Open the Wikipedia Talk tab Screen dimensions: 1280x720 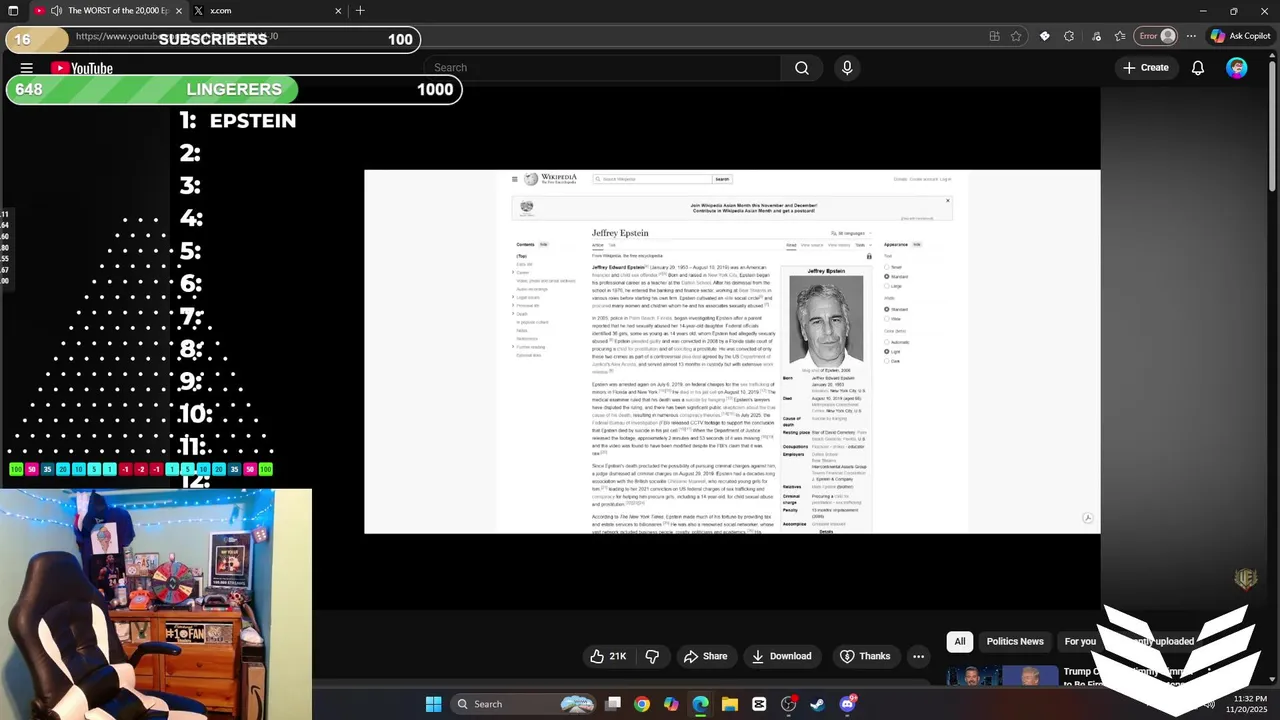612,245
